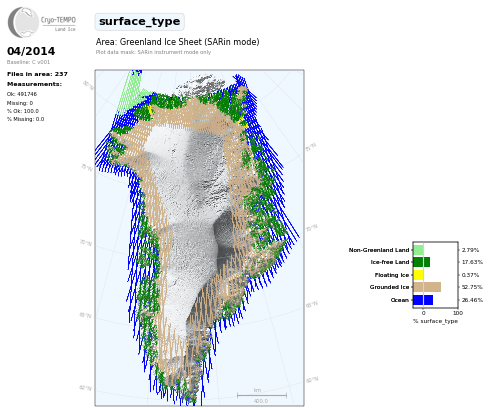The width and height of the screenshot is (492, 410).
Task: Click the Baseline: C v001 label
Action: (x=28, y=62)
